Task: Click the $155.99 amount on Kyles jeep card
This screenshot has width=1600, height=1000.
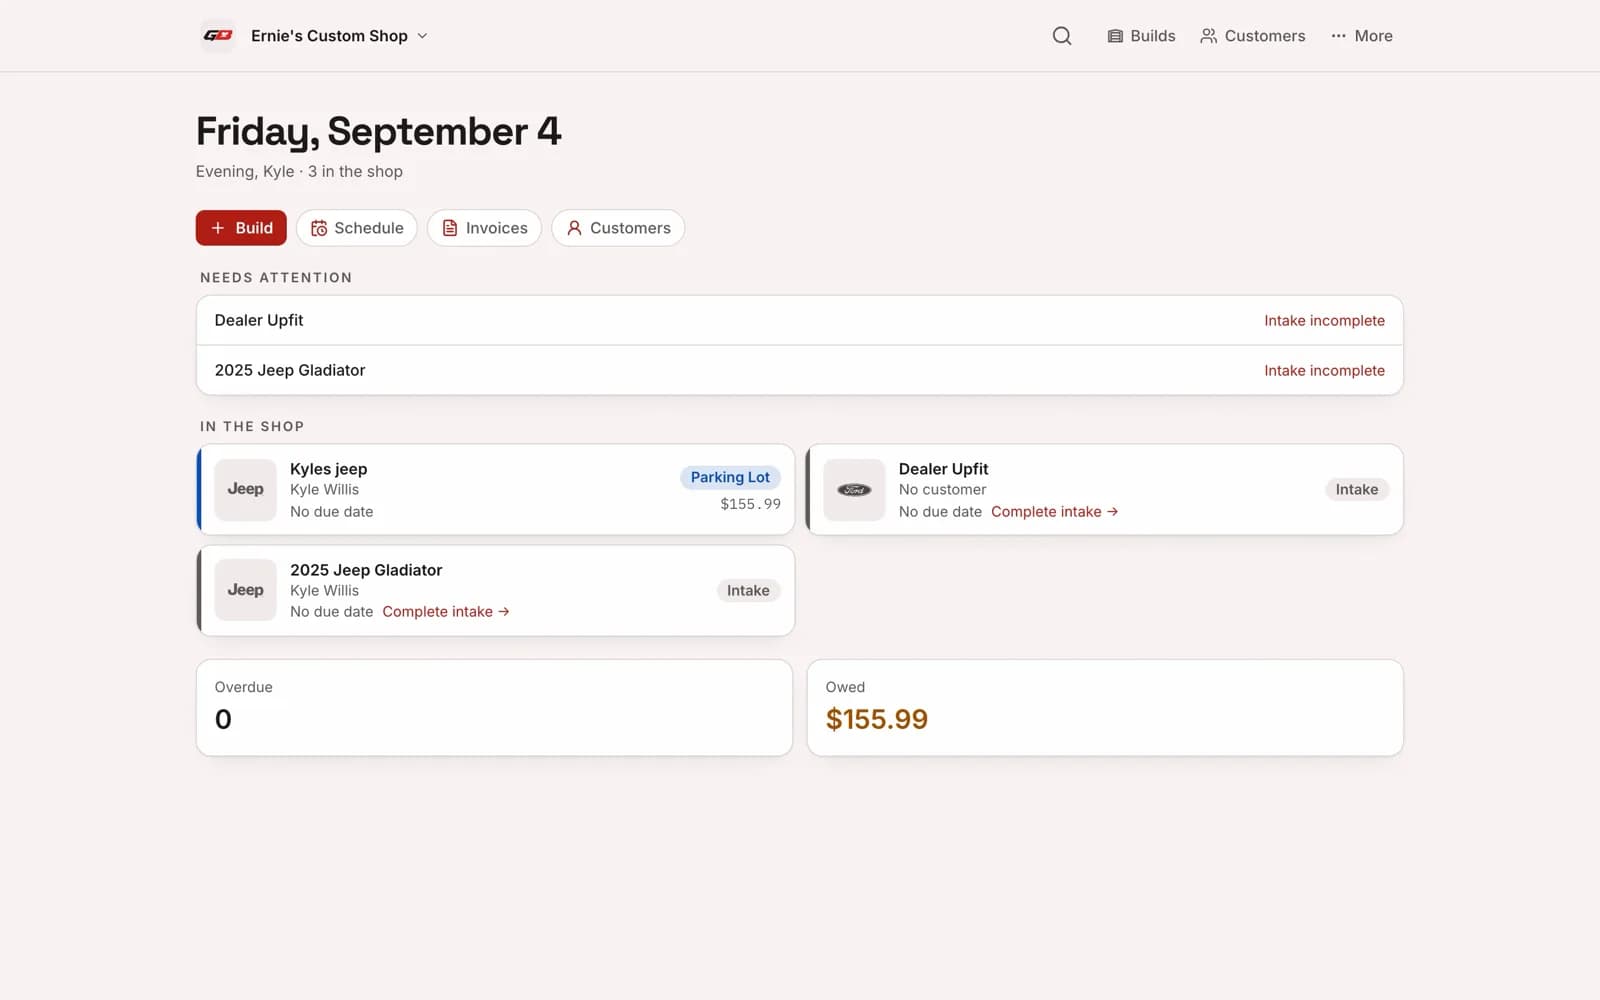Action: point(750,504)
